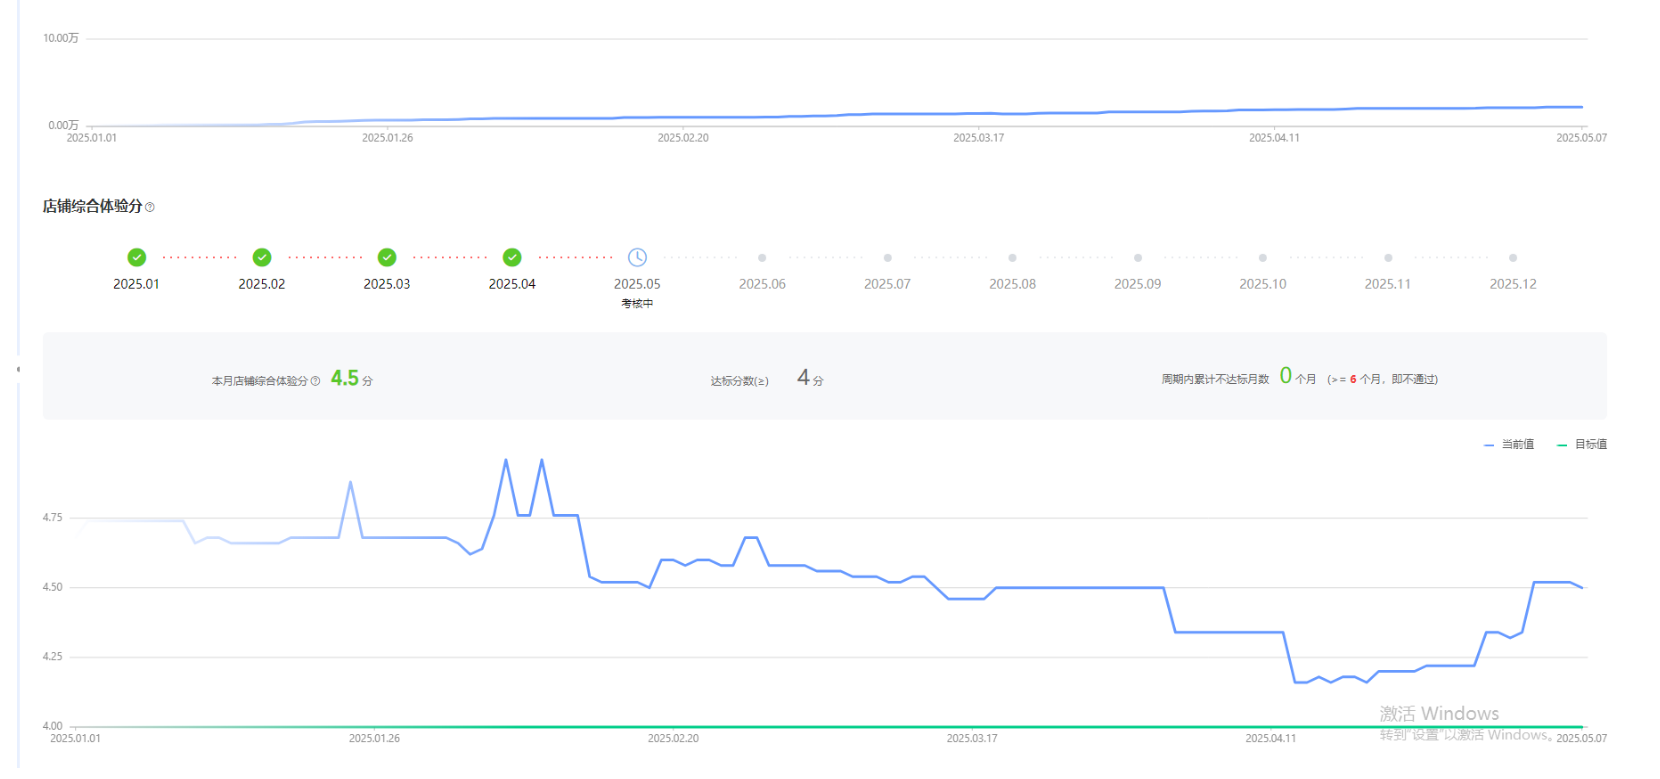Click the clock icon for 2025.05
Image resolution: width=1660 pixels, height=779 pixels.
pyautogui.click(x=637, y=258)
